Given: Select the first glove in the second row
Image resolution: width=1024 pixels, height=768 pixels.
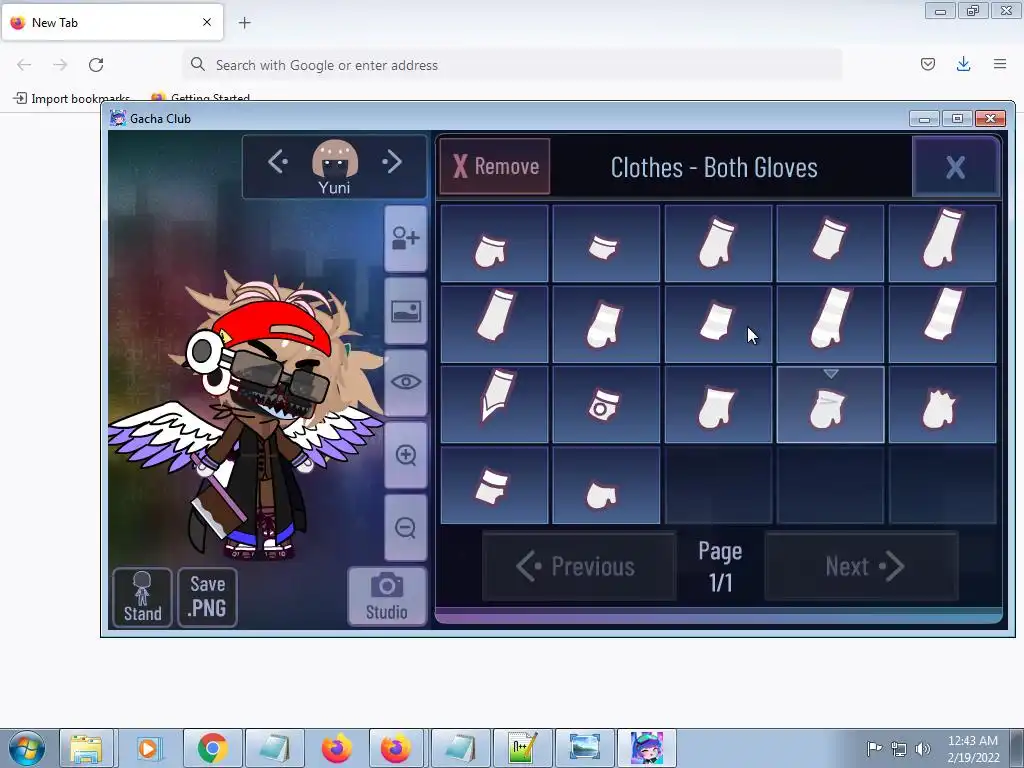Looking at the screenshot, I should [x=494, y=324].
